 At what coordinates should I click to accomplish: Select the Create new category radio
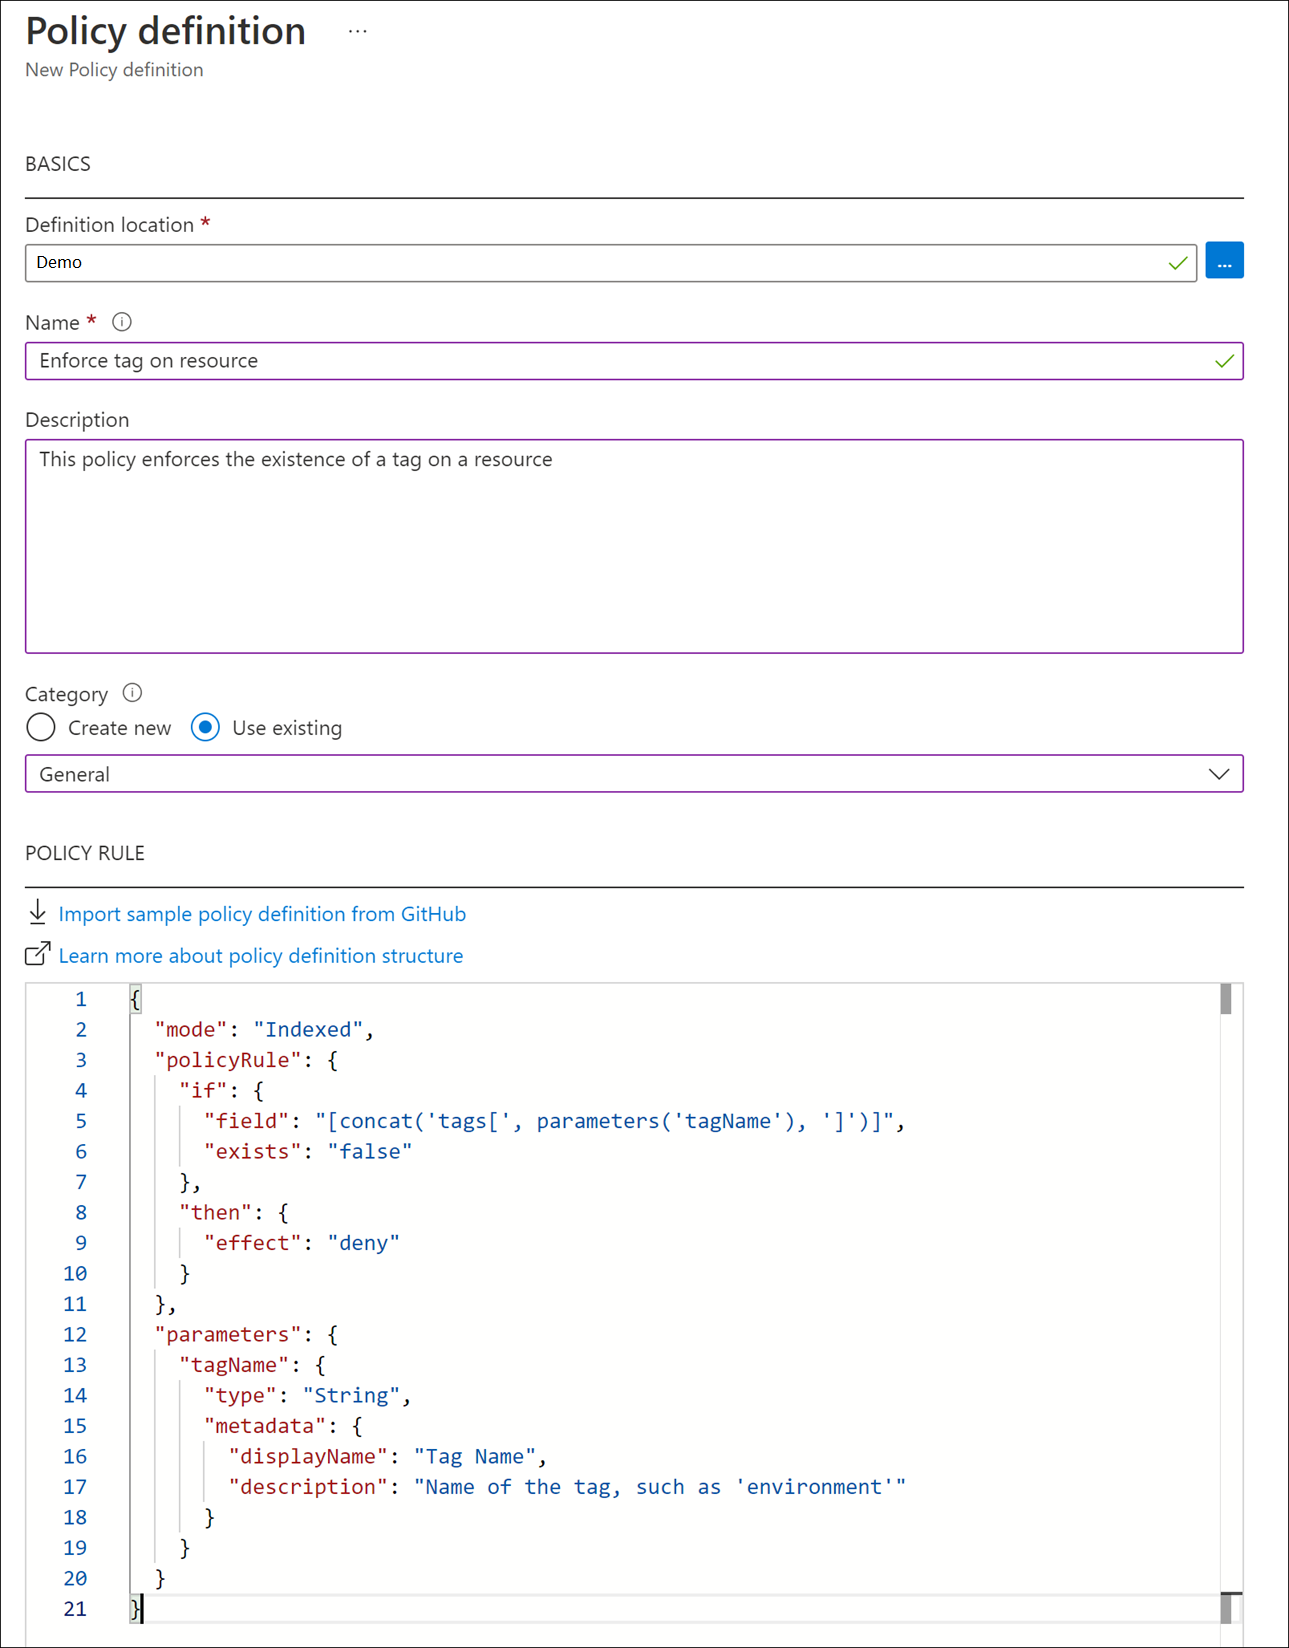coord(41,727)
